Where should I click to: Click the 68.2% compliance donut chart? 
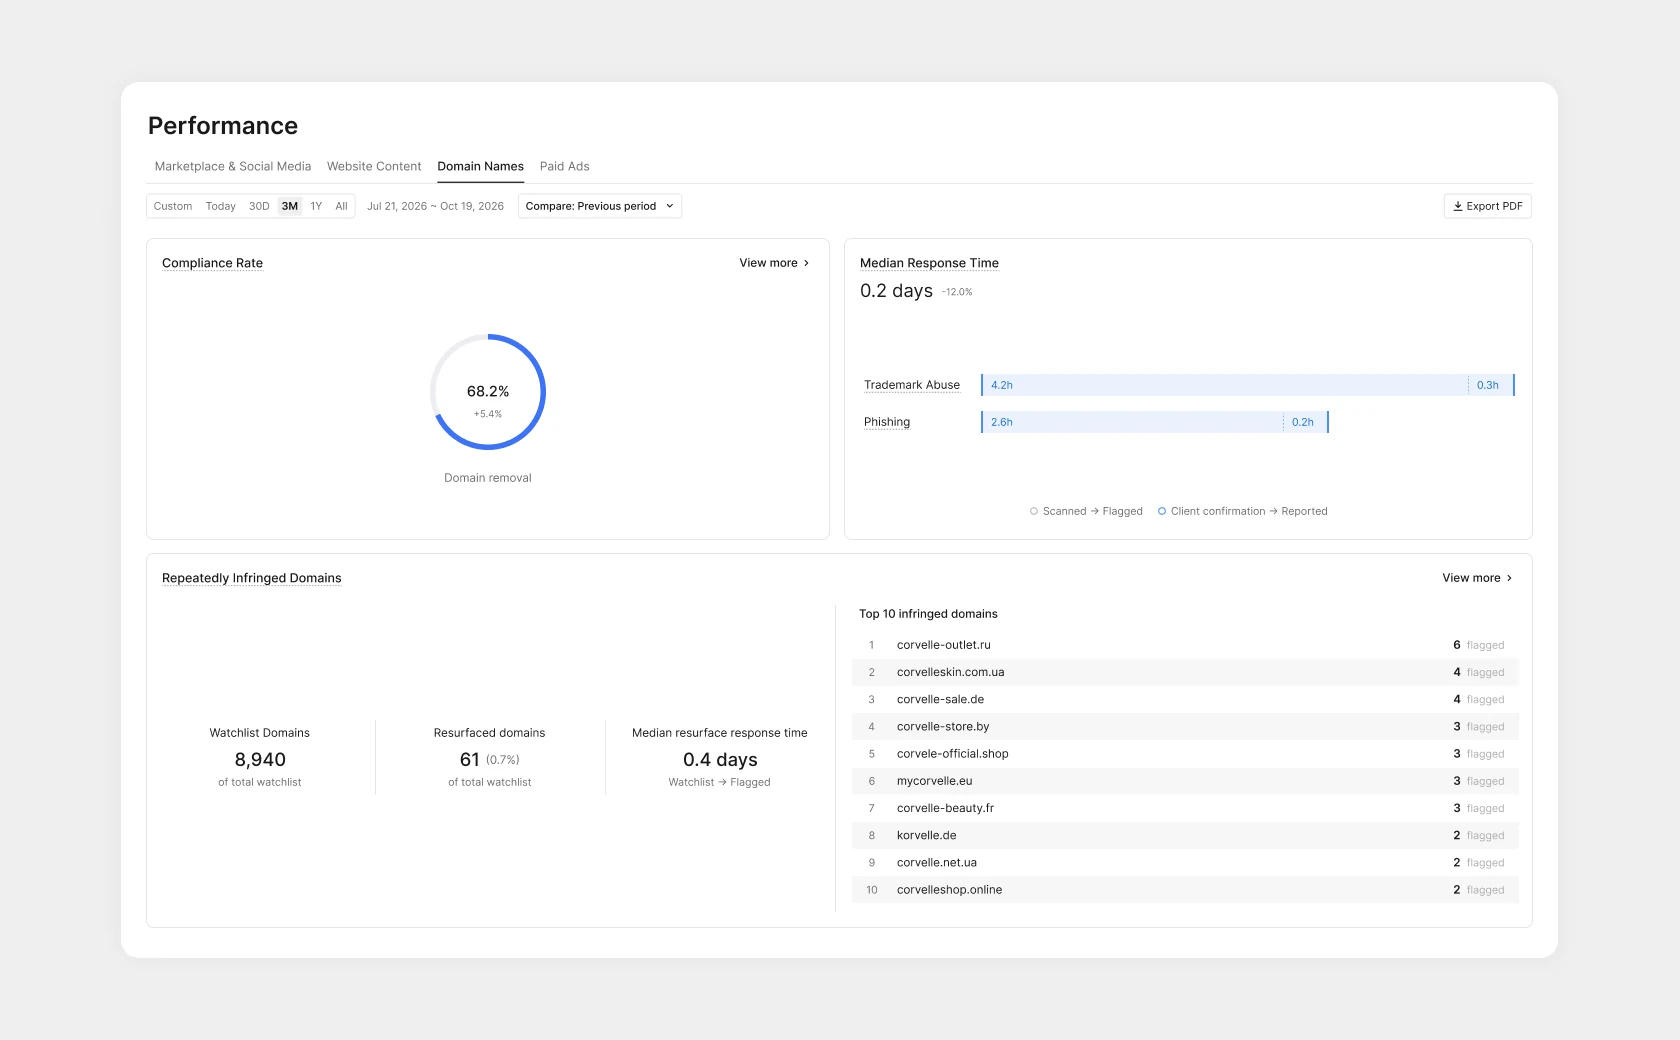488,392
